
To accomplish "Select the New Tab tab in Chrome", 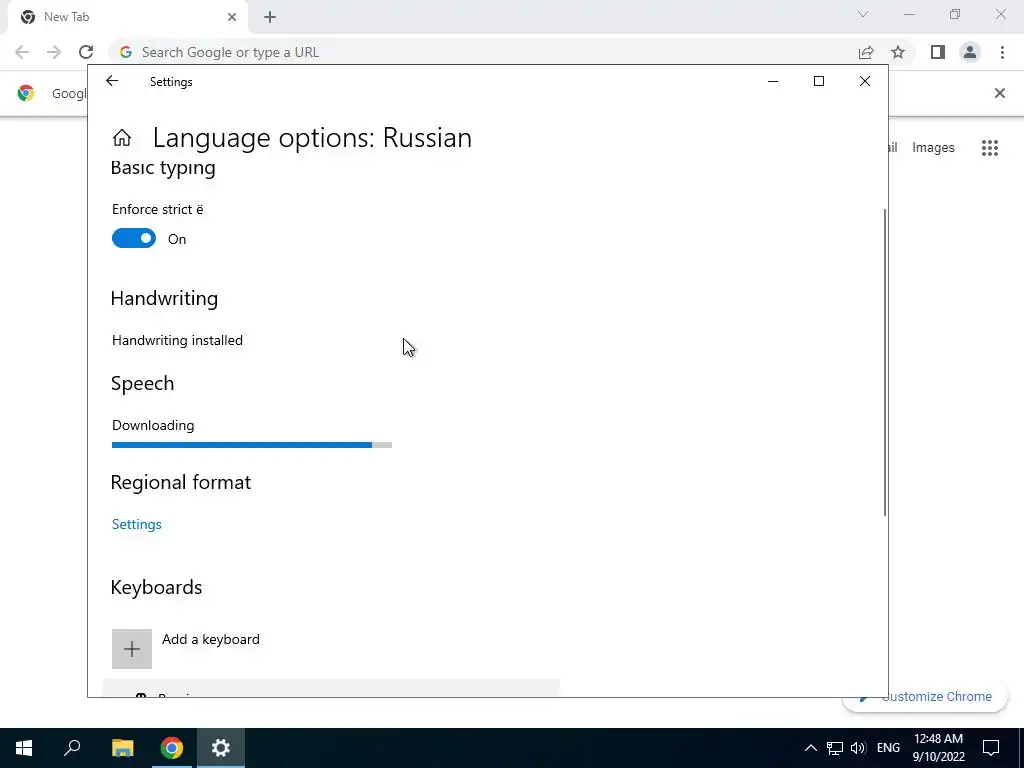I will (x=127, y=17).
